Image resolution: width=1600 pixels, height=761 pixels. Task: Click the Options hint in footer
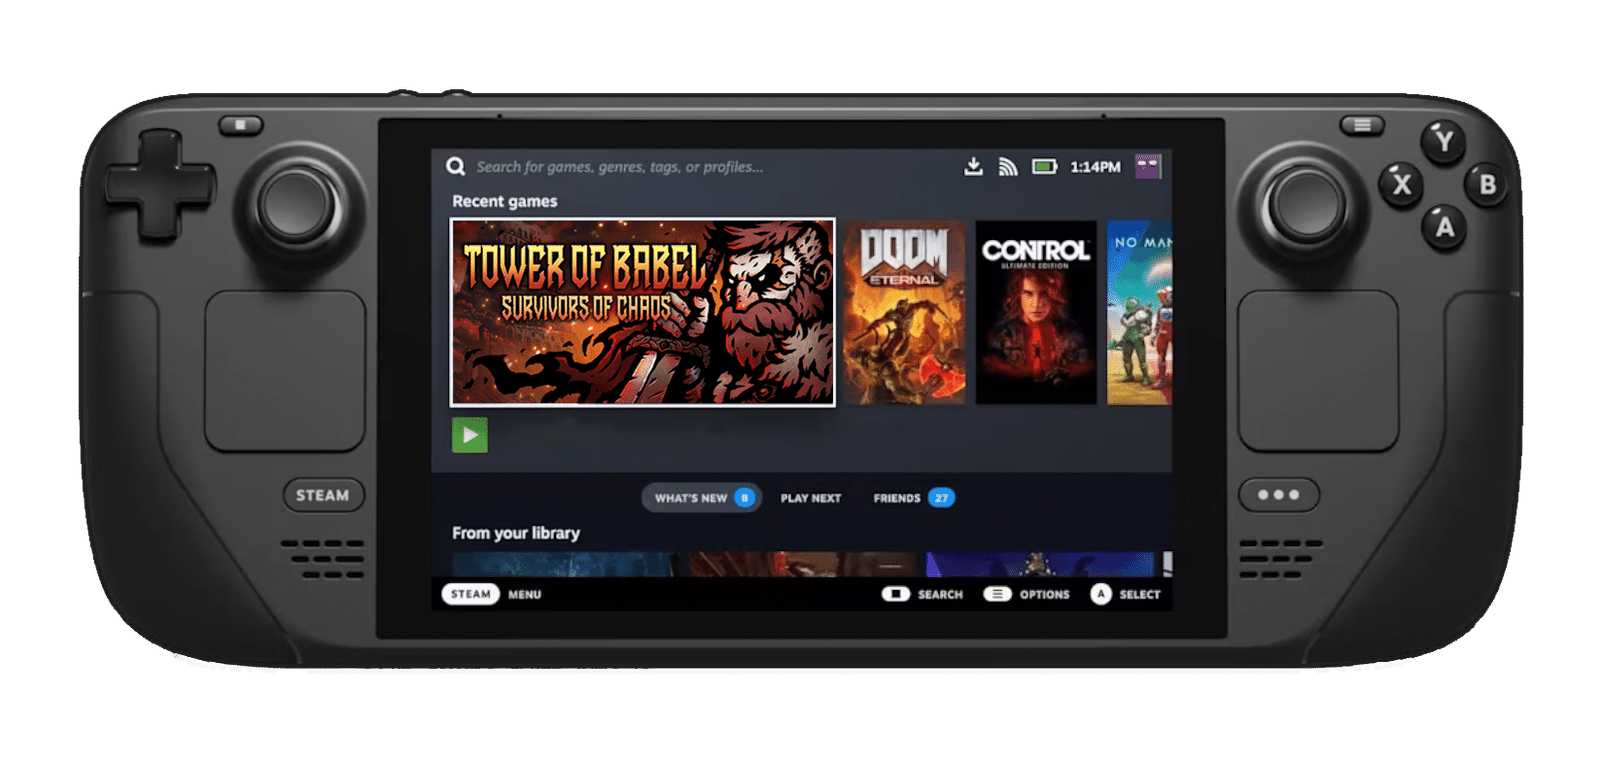point(1027,594)
